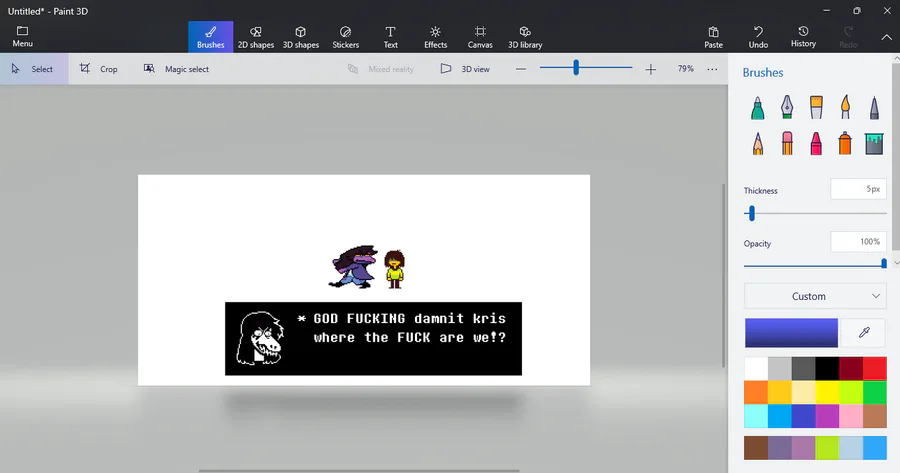Image resolution: width=900 pixels, height=473 pixels.
Task: Undo the last action
Action: (x=758, y=37)
